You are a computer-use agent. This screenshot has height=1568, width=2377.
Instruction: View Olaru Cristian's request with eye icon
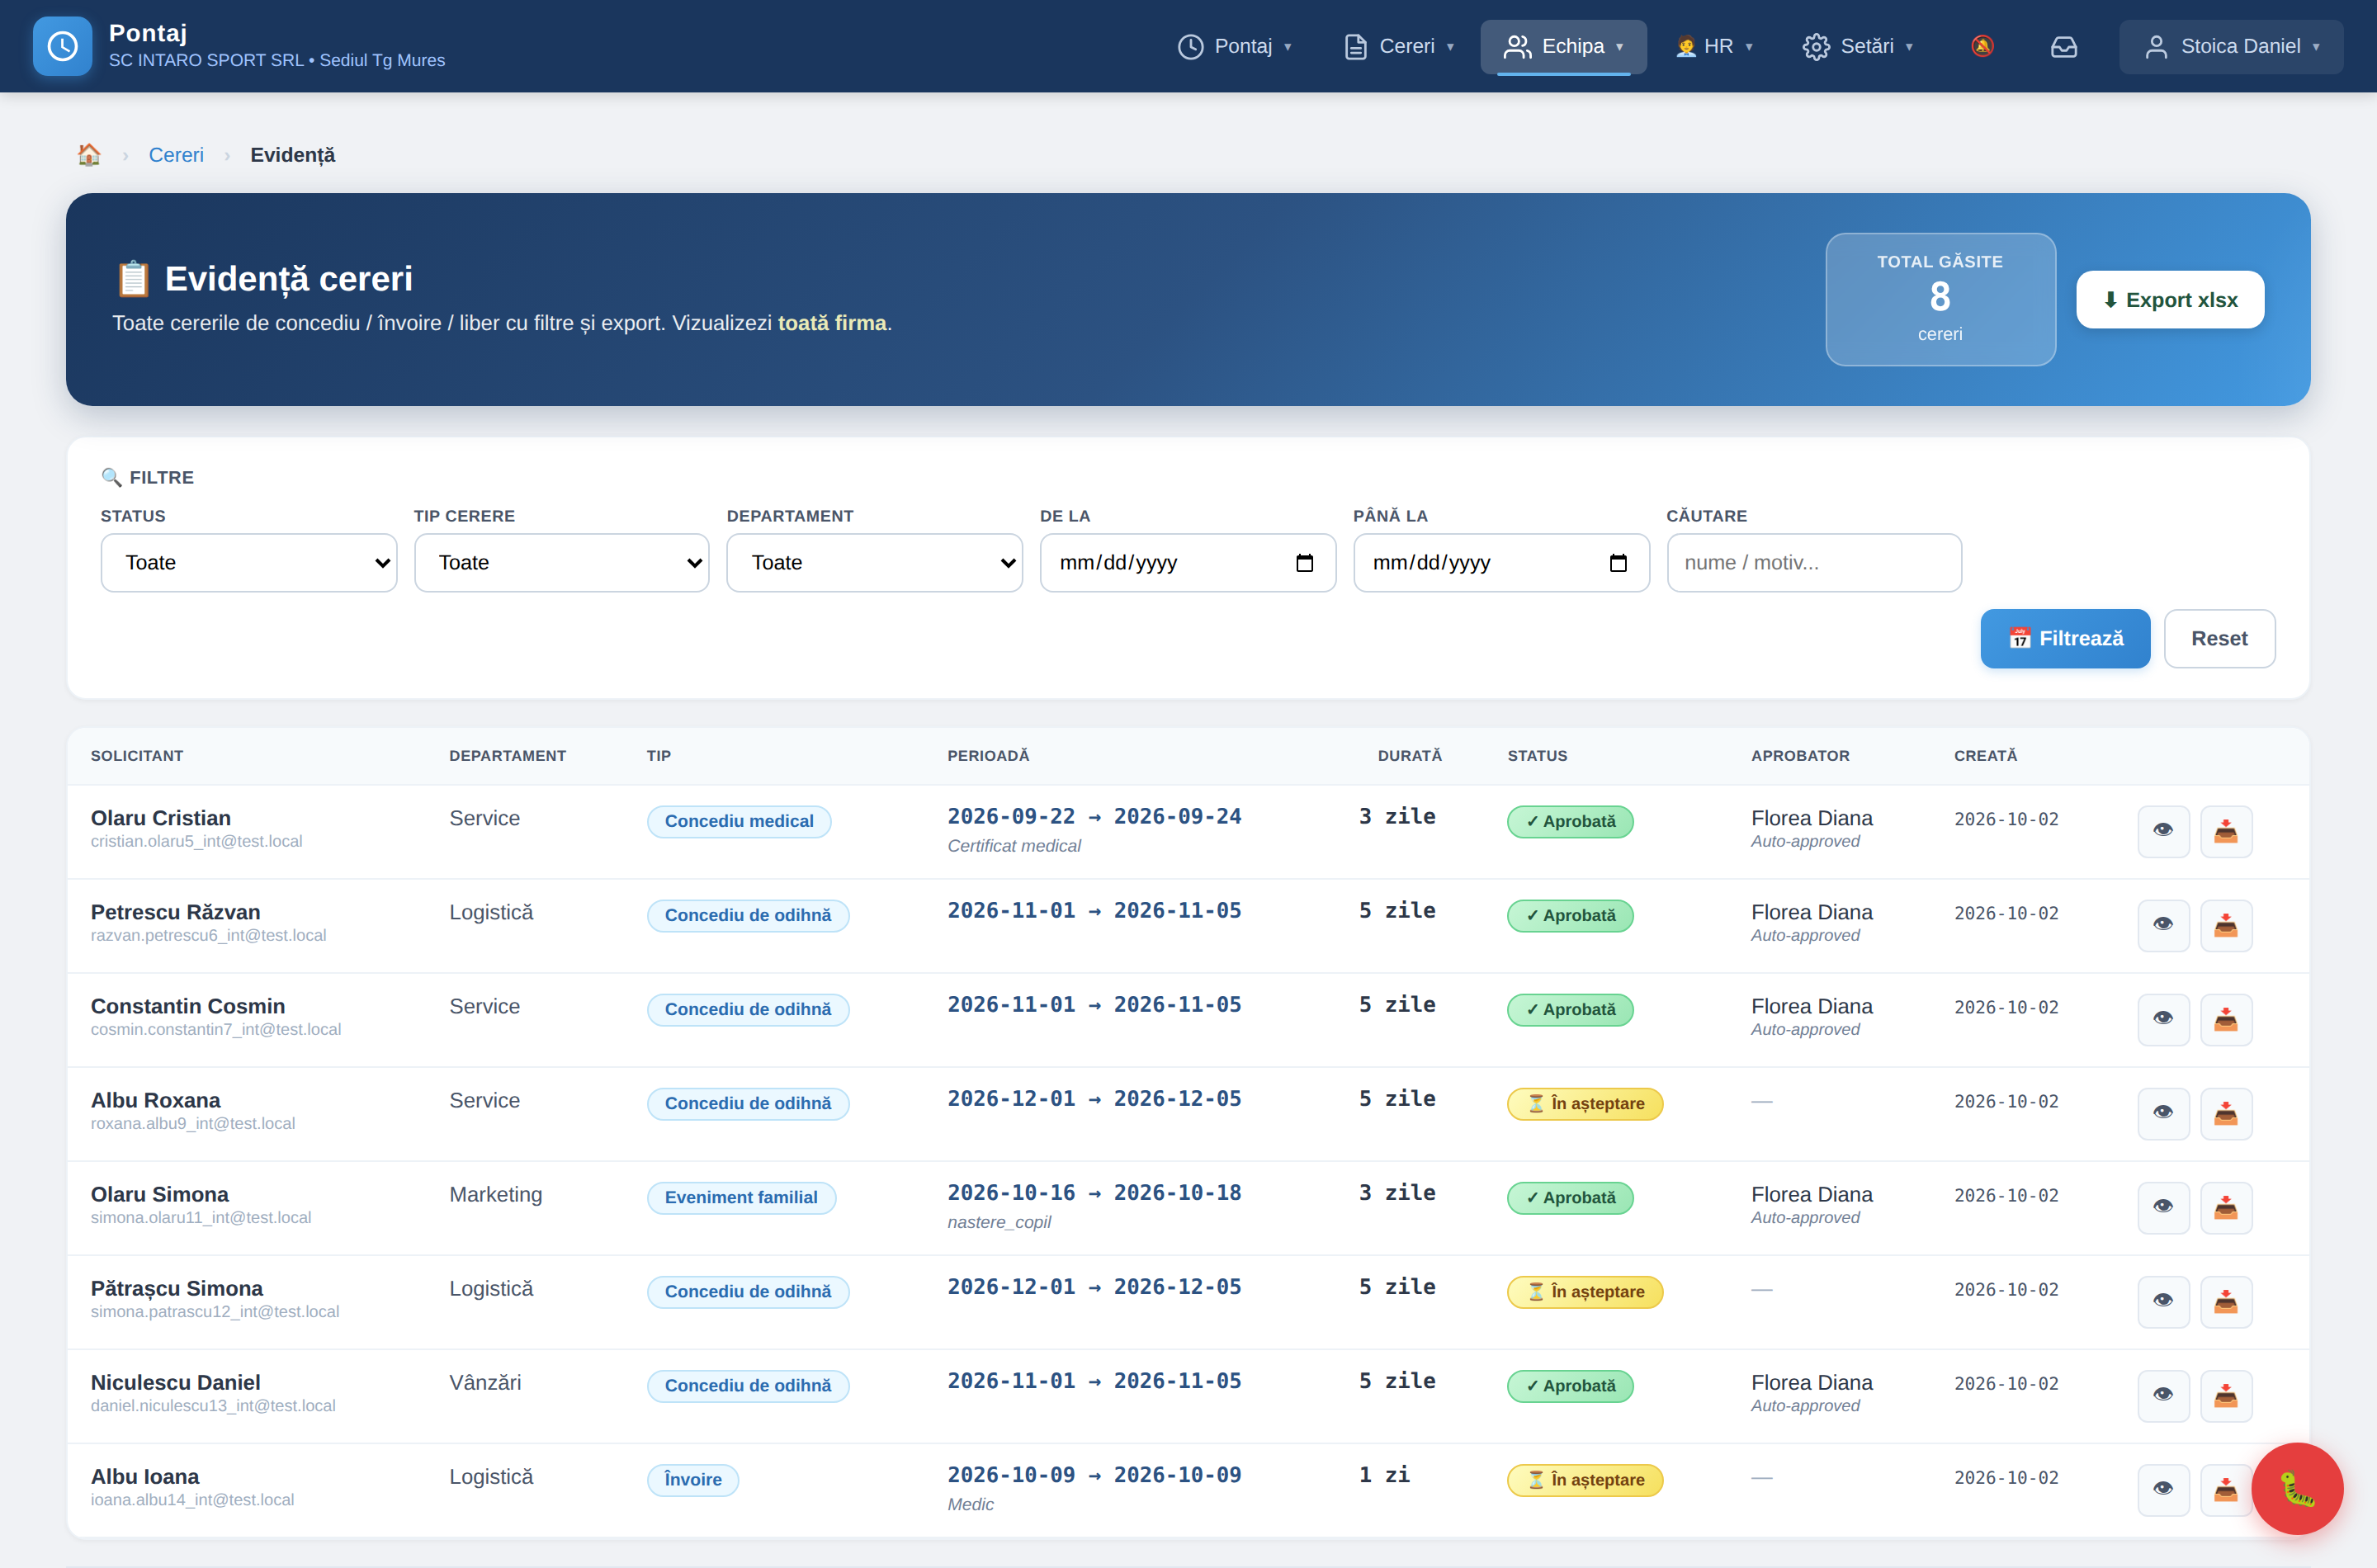click(2163, 831)
